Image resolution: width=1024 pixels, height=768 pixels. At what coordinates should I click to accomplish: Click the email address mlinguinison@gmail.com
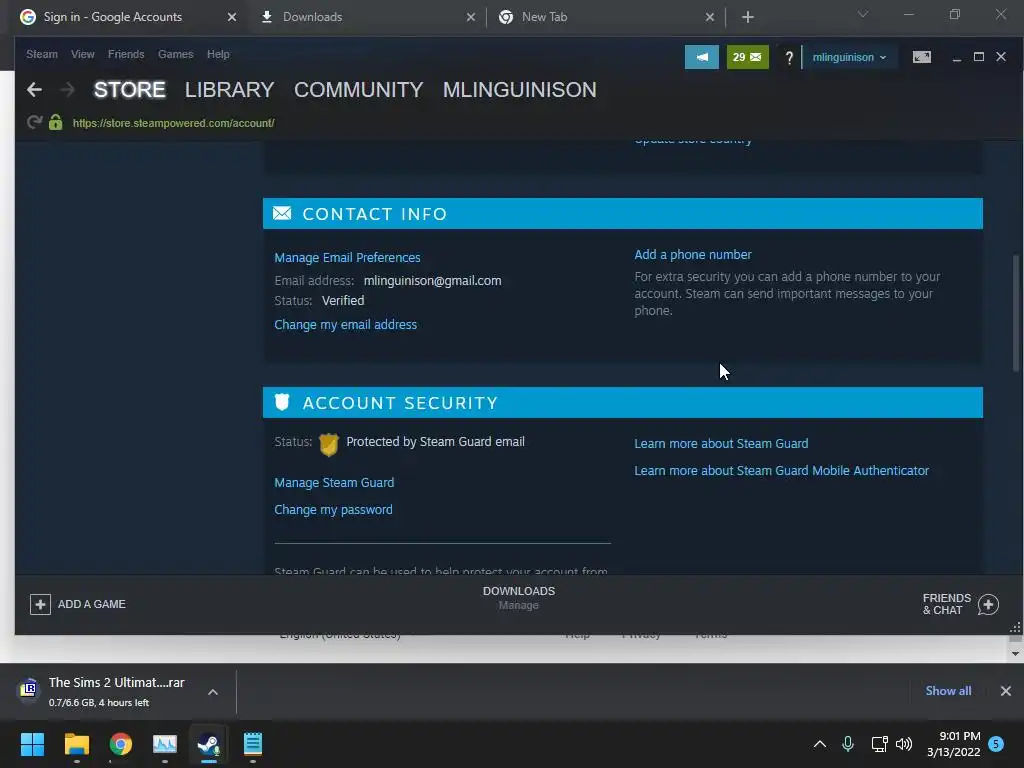pos(432,281)
